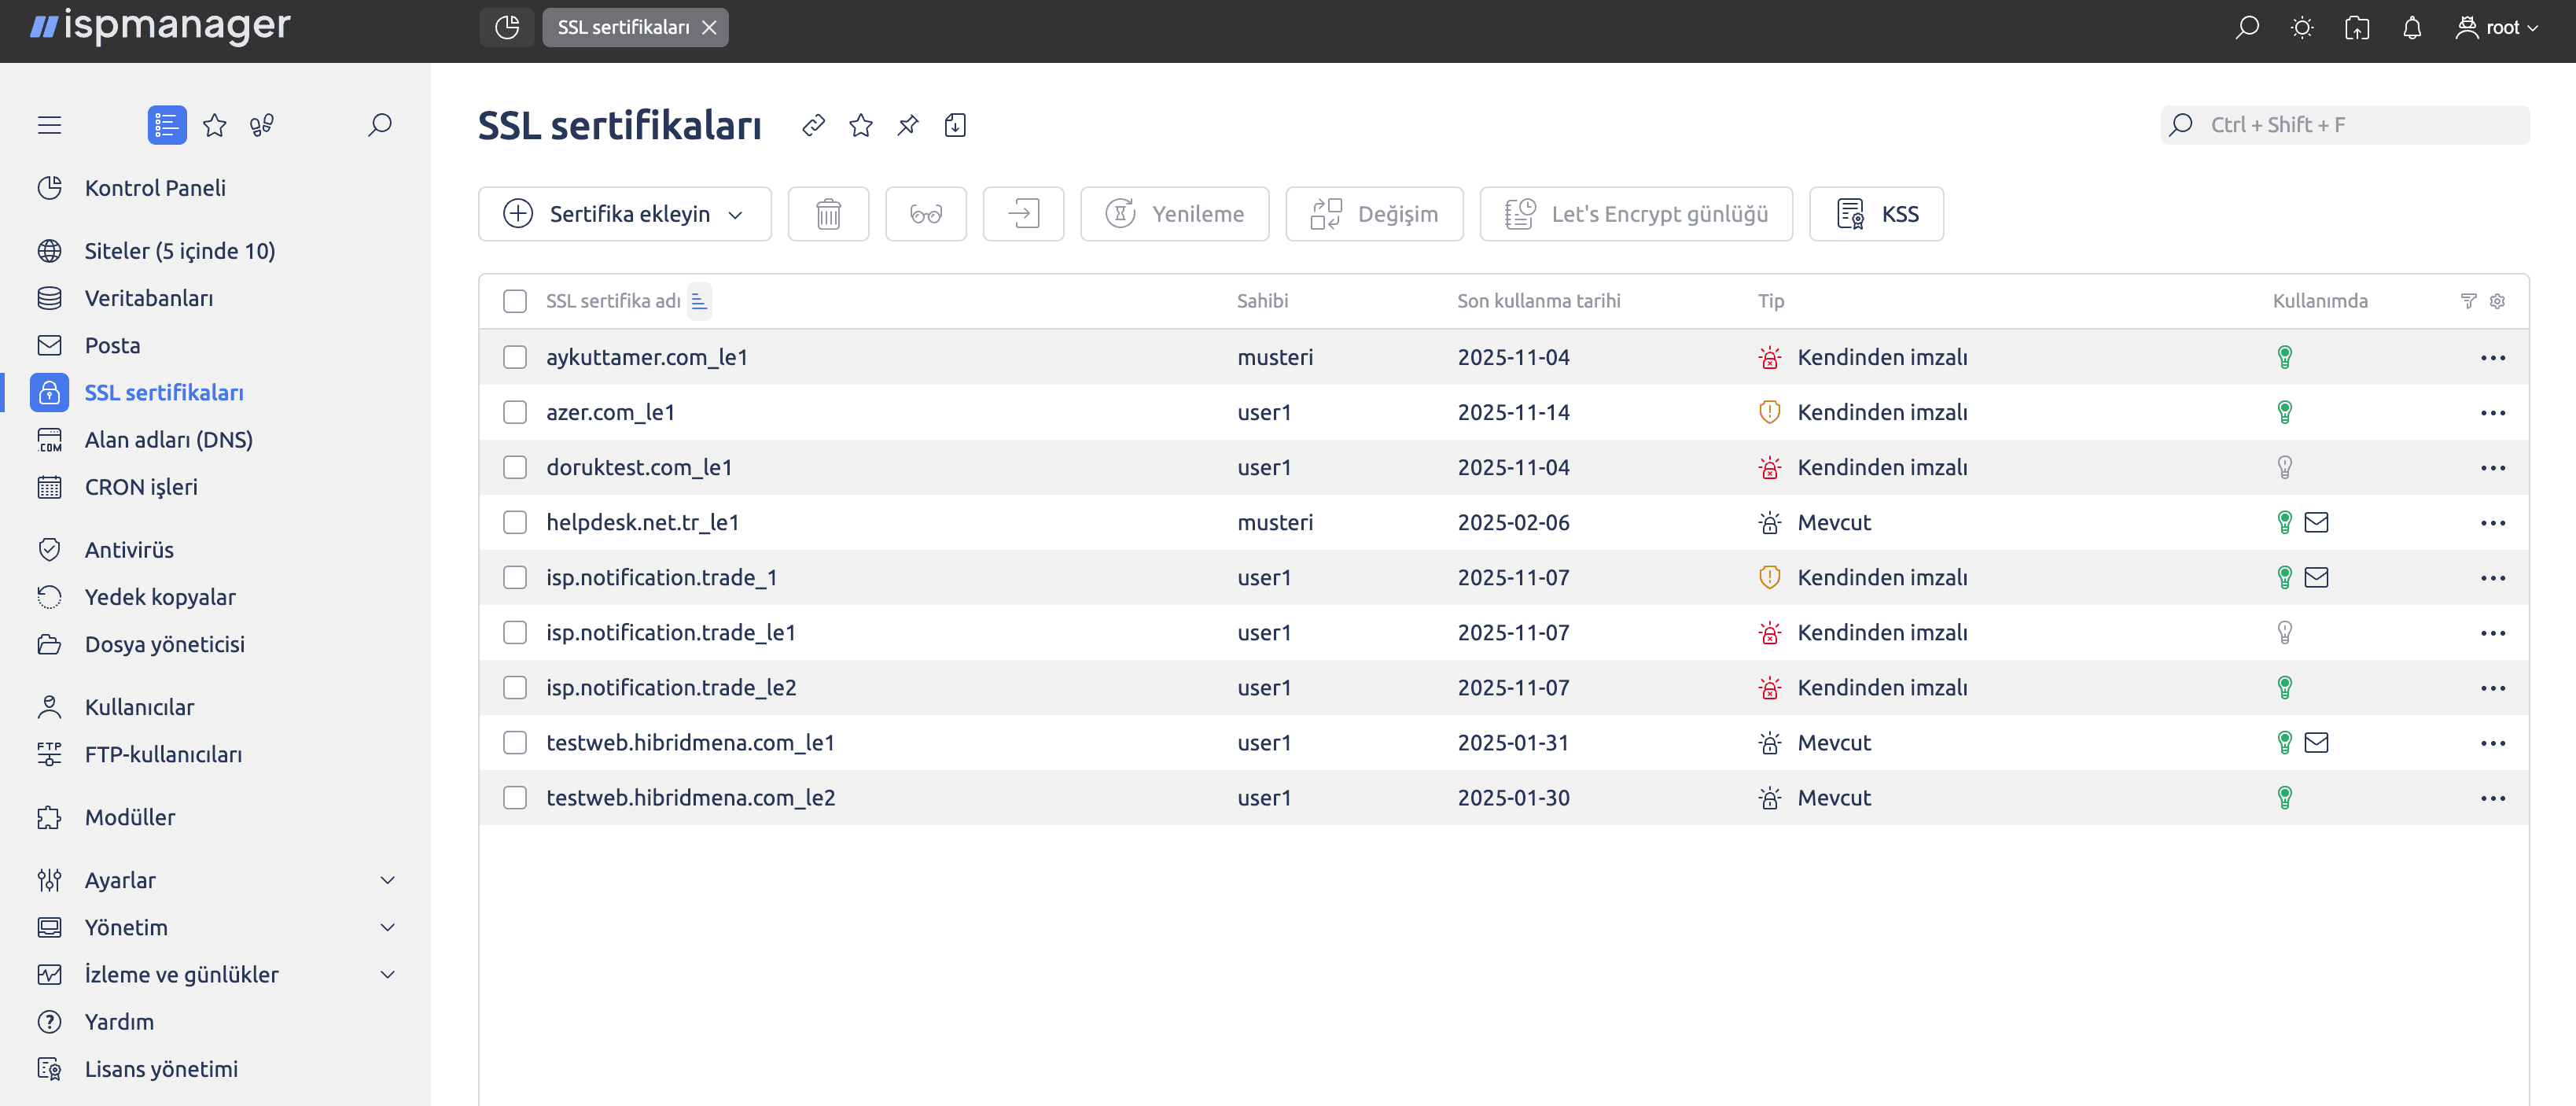Add page to favorites with star icon
Screen dimensions: 2576x1106
[x=861, y=125]
